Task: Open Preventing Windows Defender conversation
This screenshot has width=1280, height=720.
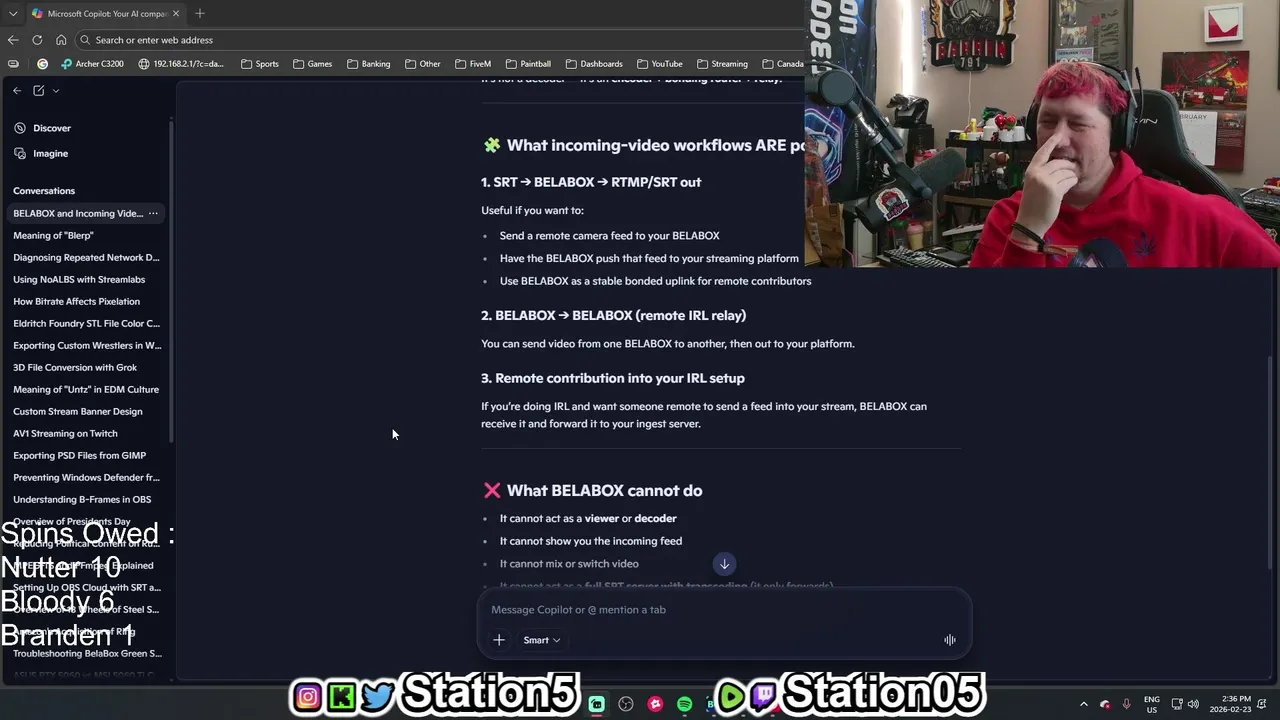Action: click(86, 477)
